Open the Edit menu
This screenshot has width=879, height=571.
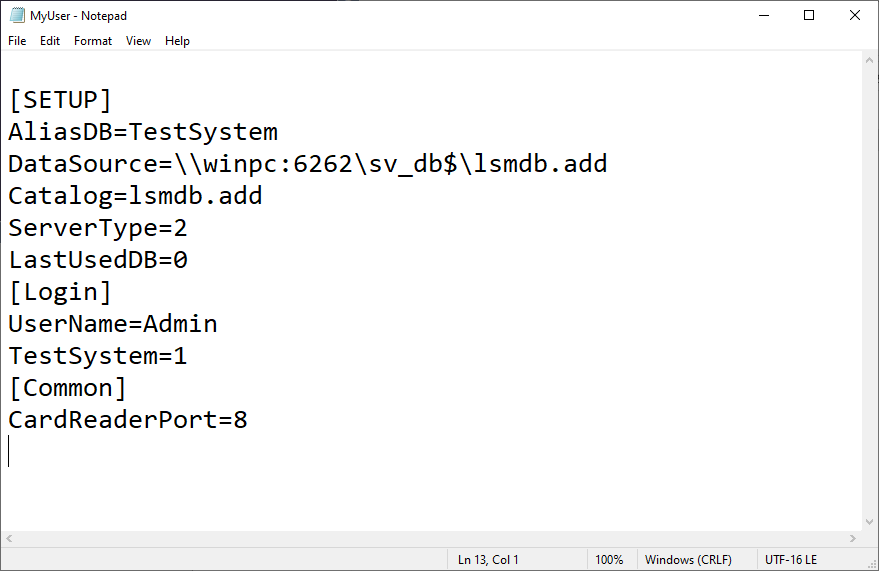(x=50, y=41)
